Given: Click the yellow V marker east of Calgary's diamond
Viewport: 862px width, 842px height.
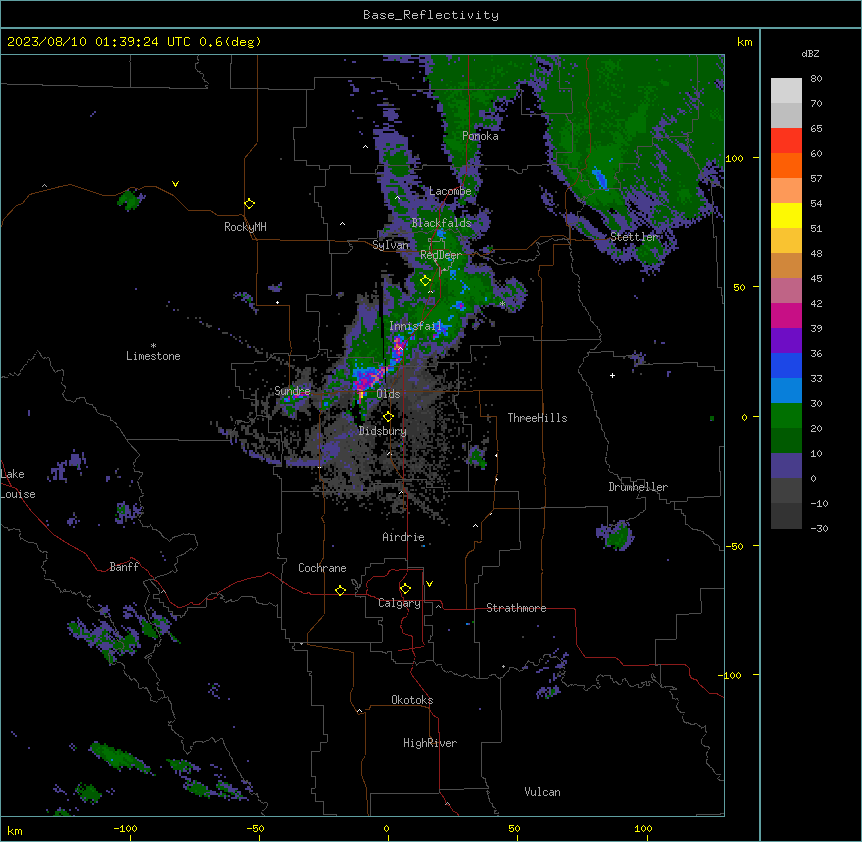Looking at the screenshot, I should click(429, 584).
